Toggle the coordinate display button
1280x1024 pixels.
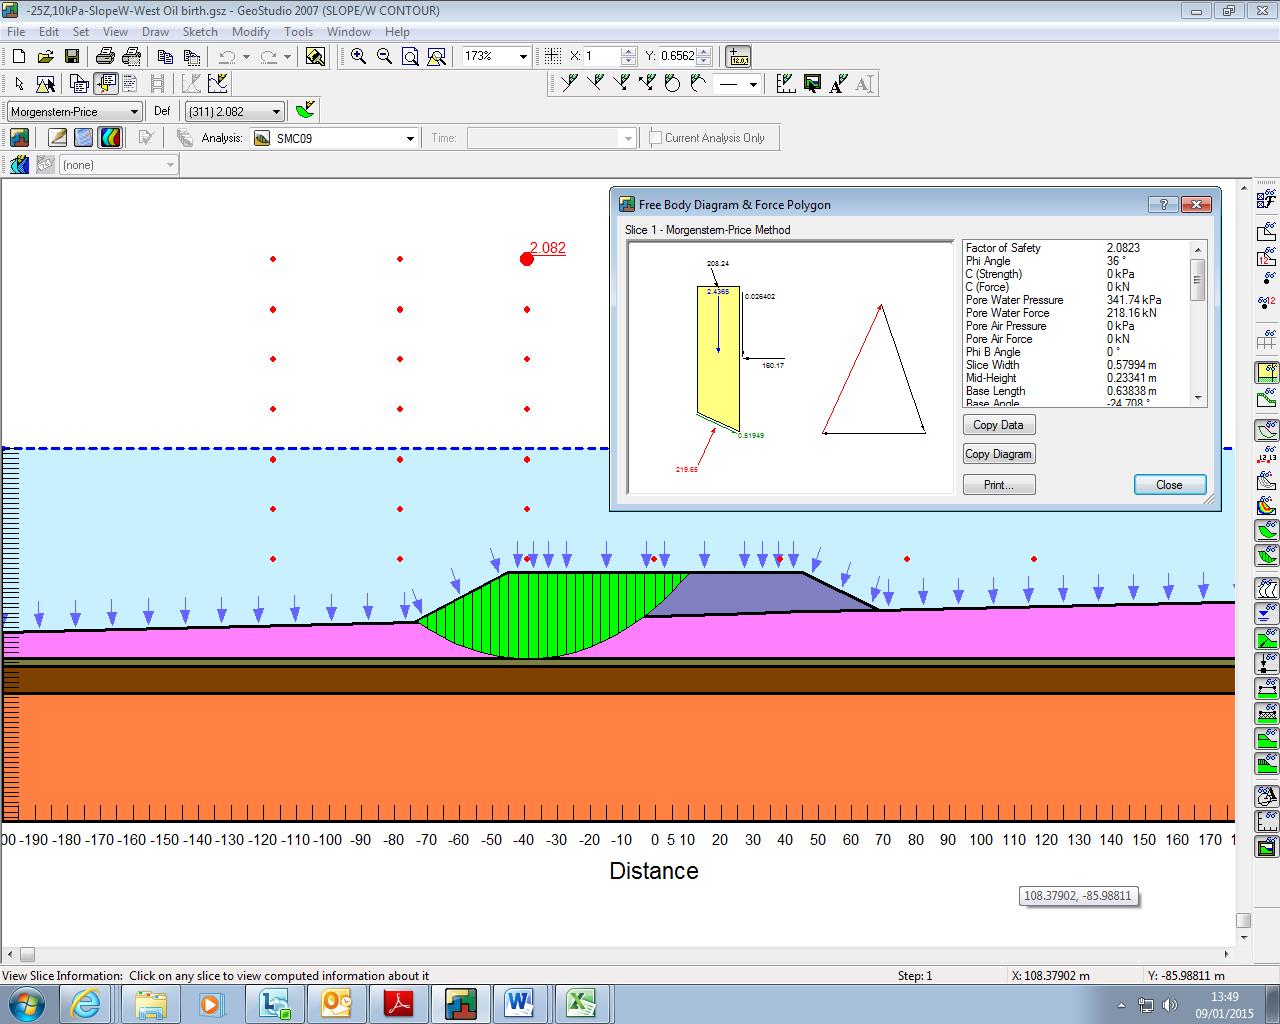tap(738, 57)
